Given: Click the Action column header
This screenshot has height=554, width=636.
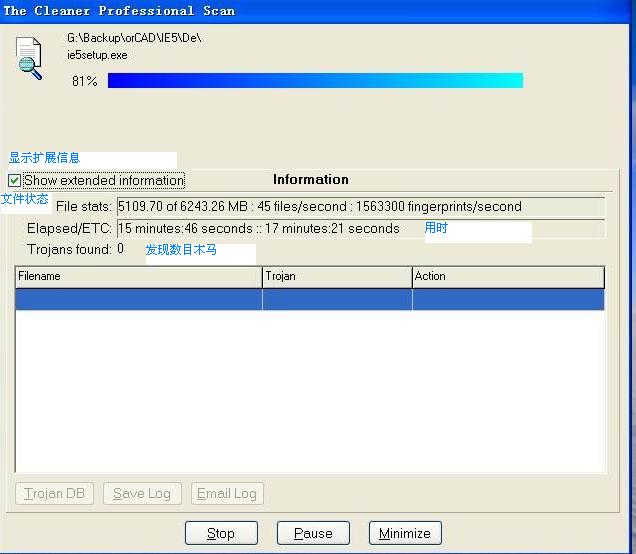Looking at the screenshot, I should point(508,277).
